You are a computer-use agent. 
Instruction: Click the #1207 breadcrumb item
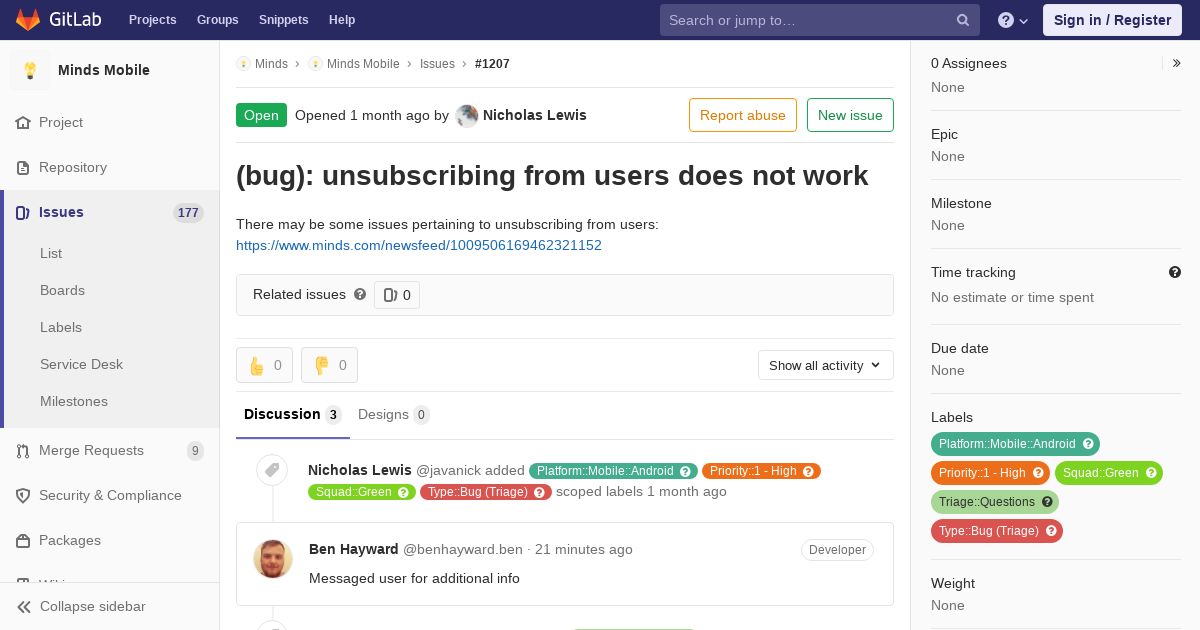[492, 64]
